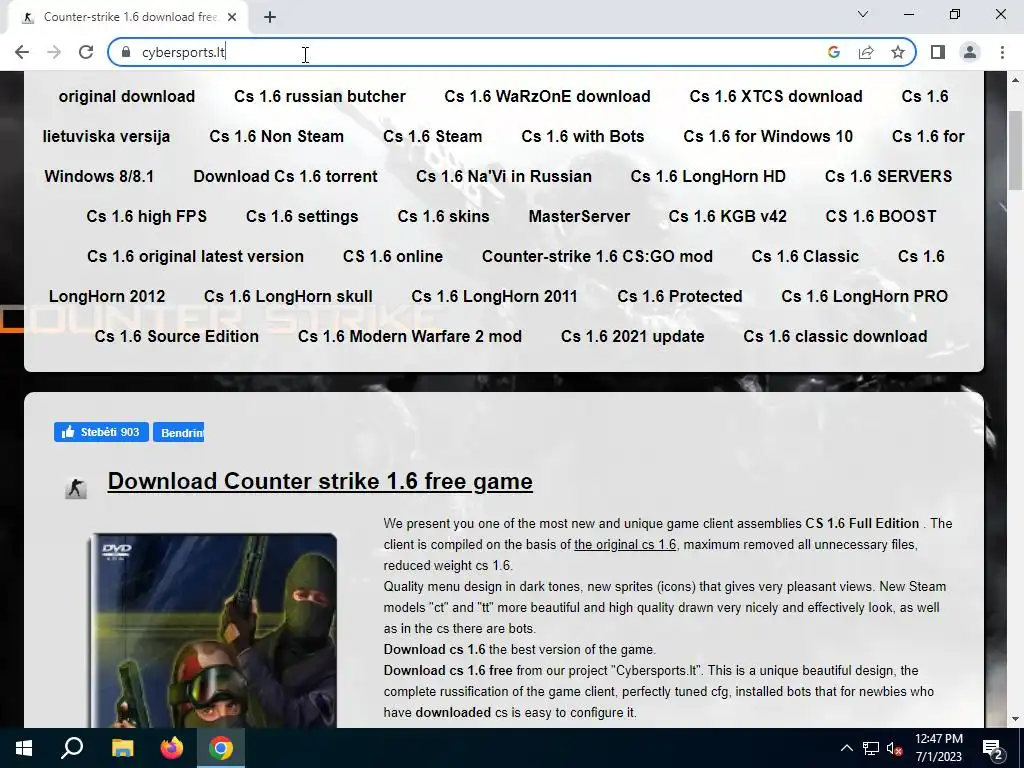This screenshot has width=1024, height=768.
Task: Open the clock and date display
Action: coord(938,748)
